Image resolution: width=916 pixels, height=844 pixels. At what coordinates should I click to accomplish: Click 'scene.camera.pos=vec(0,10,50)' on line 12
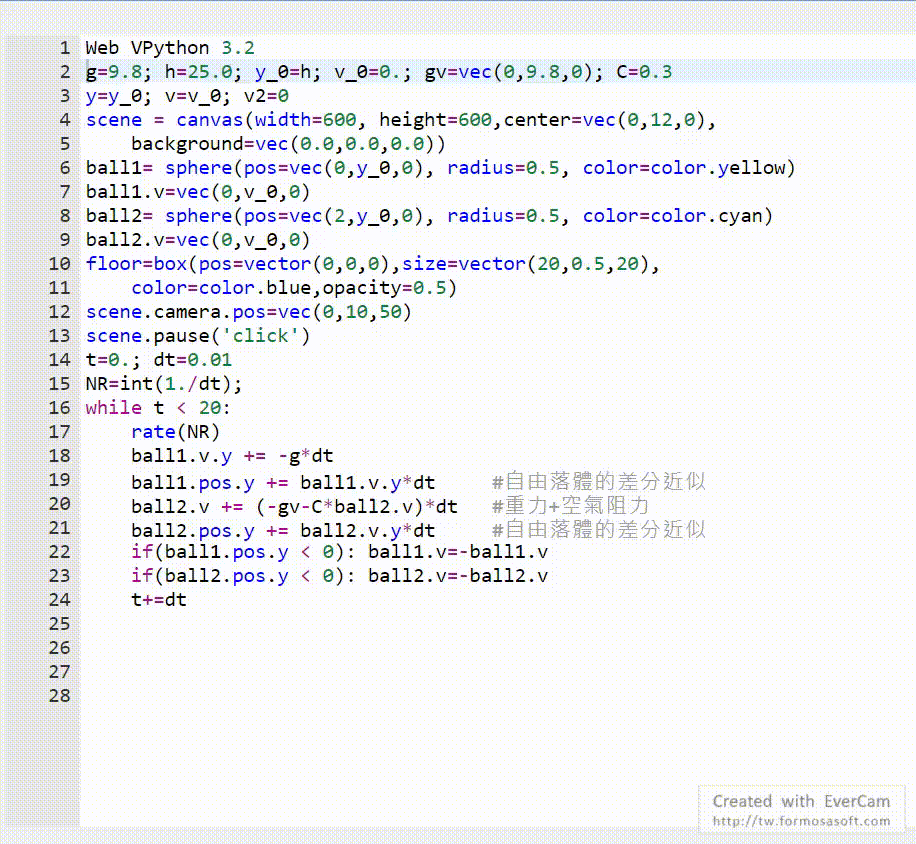pyautogui.click(x=249, y=312)
